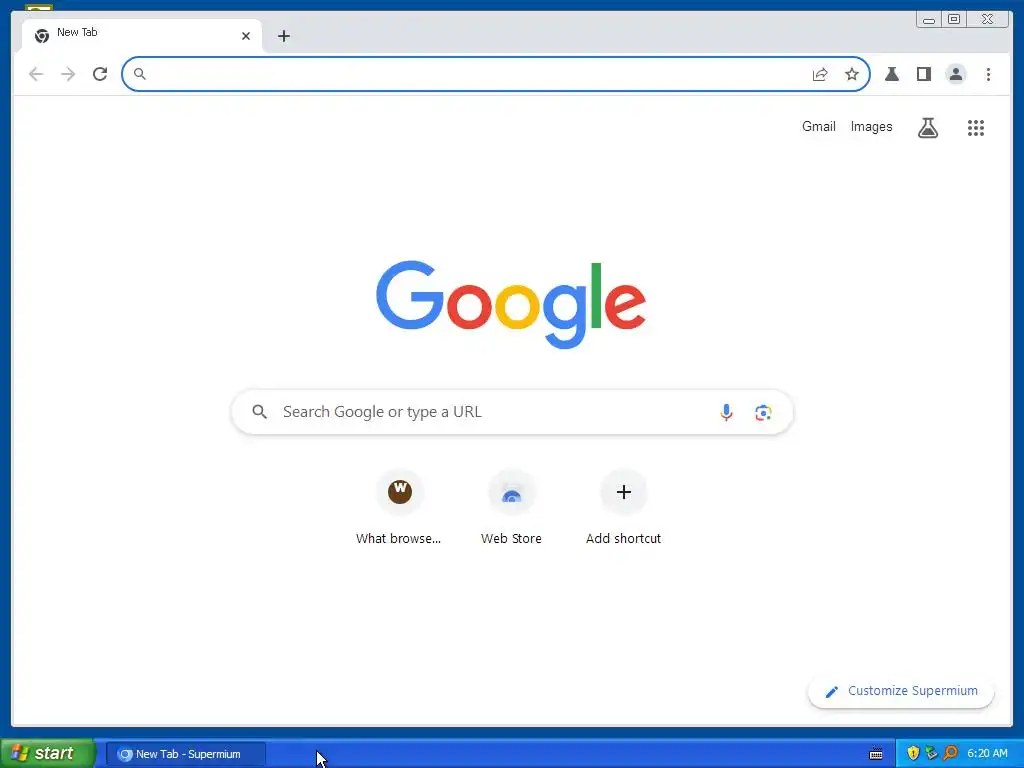Open a new tab with plus button
This screenshot has width=1024, height=768.
283,36
